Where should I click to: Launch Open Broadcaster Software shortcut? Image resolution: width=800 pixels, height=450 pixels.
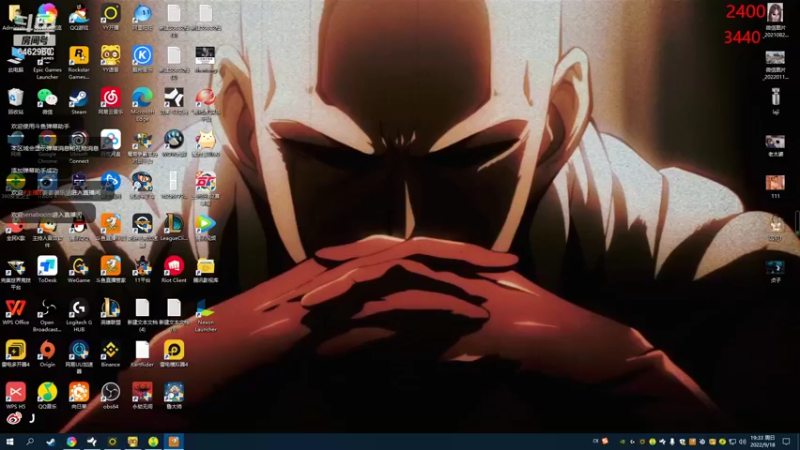pyautogui.click(x=47, y=315)
